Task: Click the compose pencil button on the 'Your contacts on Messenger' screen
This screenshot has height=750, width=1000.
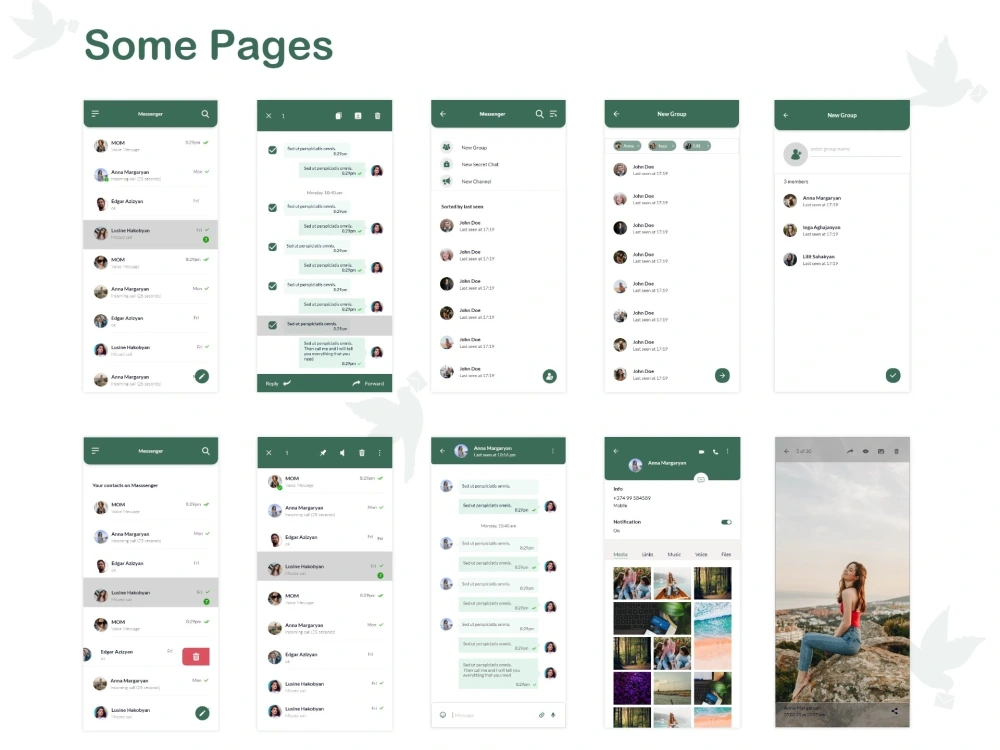Action: click(x=202, y=713)
